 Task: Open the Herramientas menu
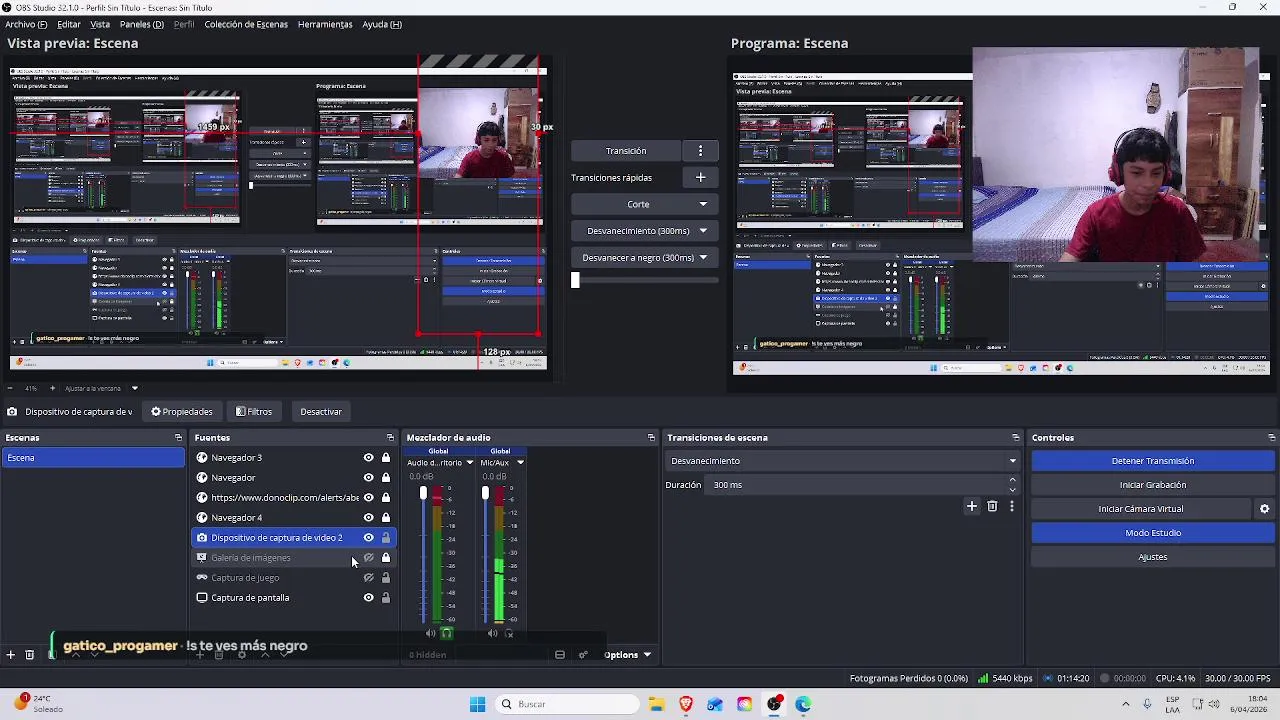pyautogui.click(x=325, y=24)
